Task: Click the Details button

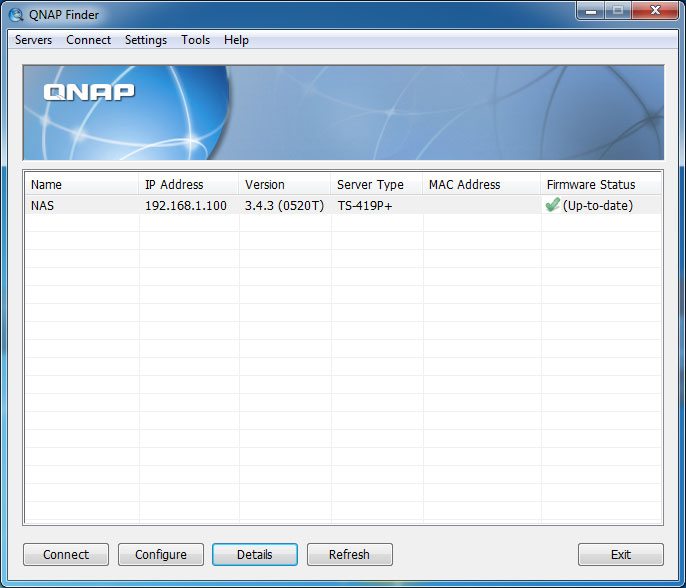Action: coord(255,554)
